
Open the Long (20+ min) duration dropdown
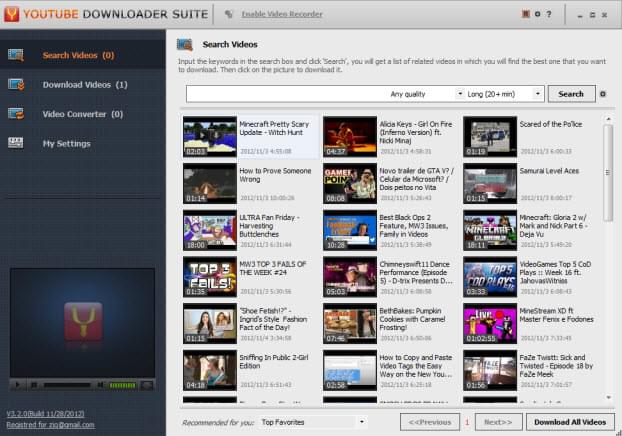click(504, 94)
